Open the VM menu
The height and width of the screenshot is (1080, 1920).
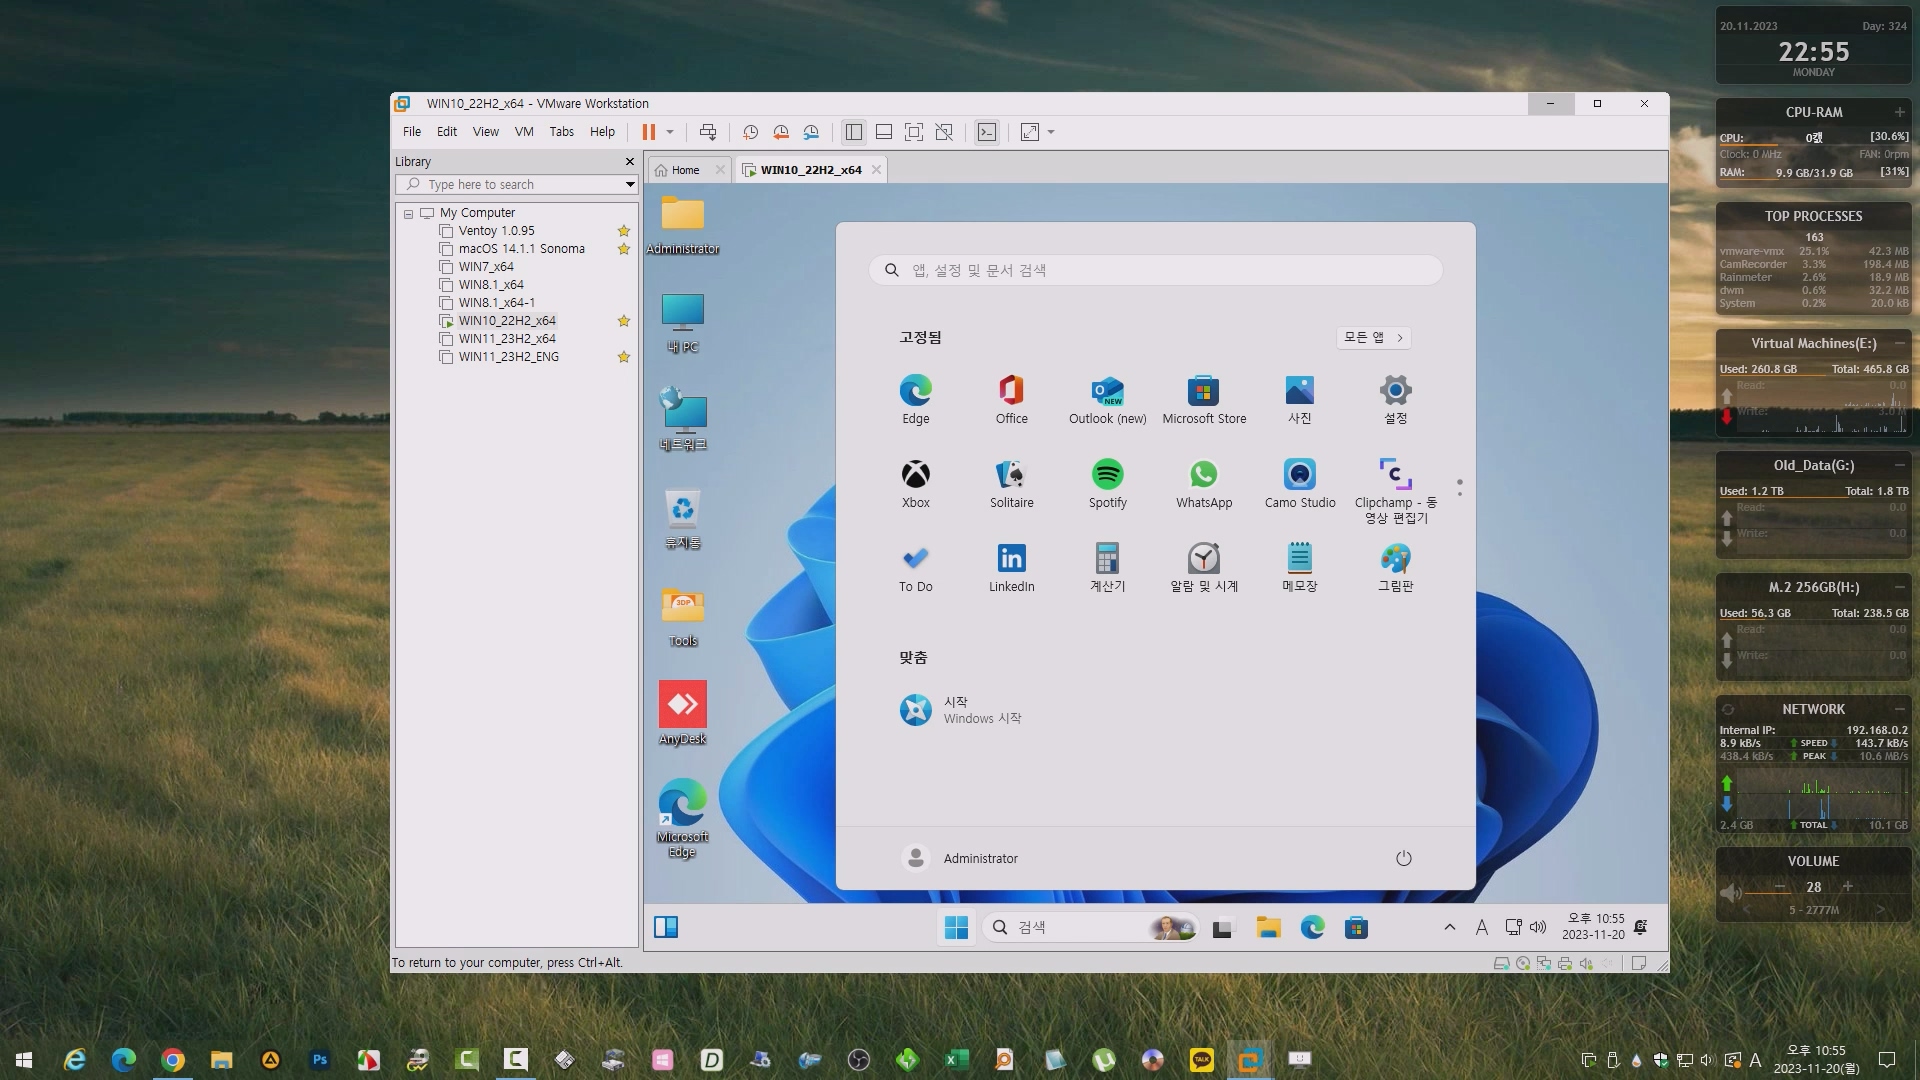524,132
